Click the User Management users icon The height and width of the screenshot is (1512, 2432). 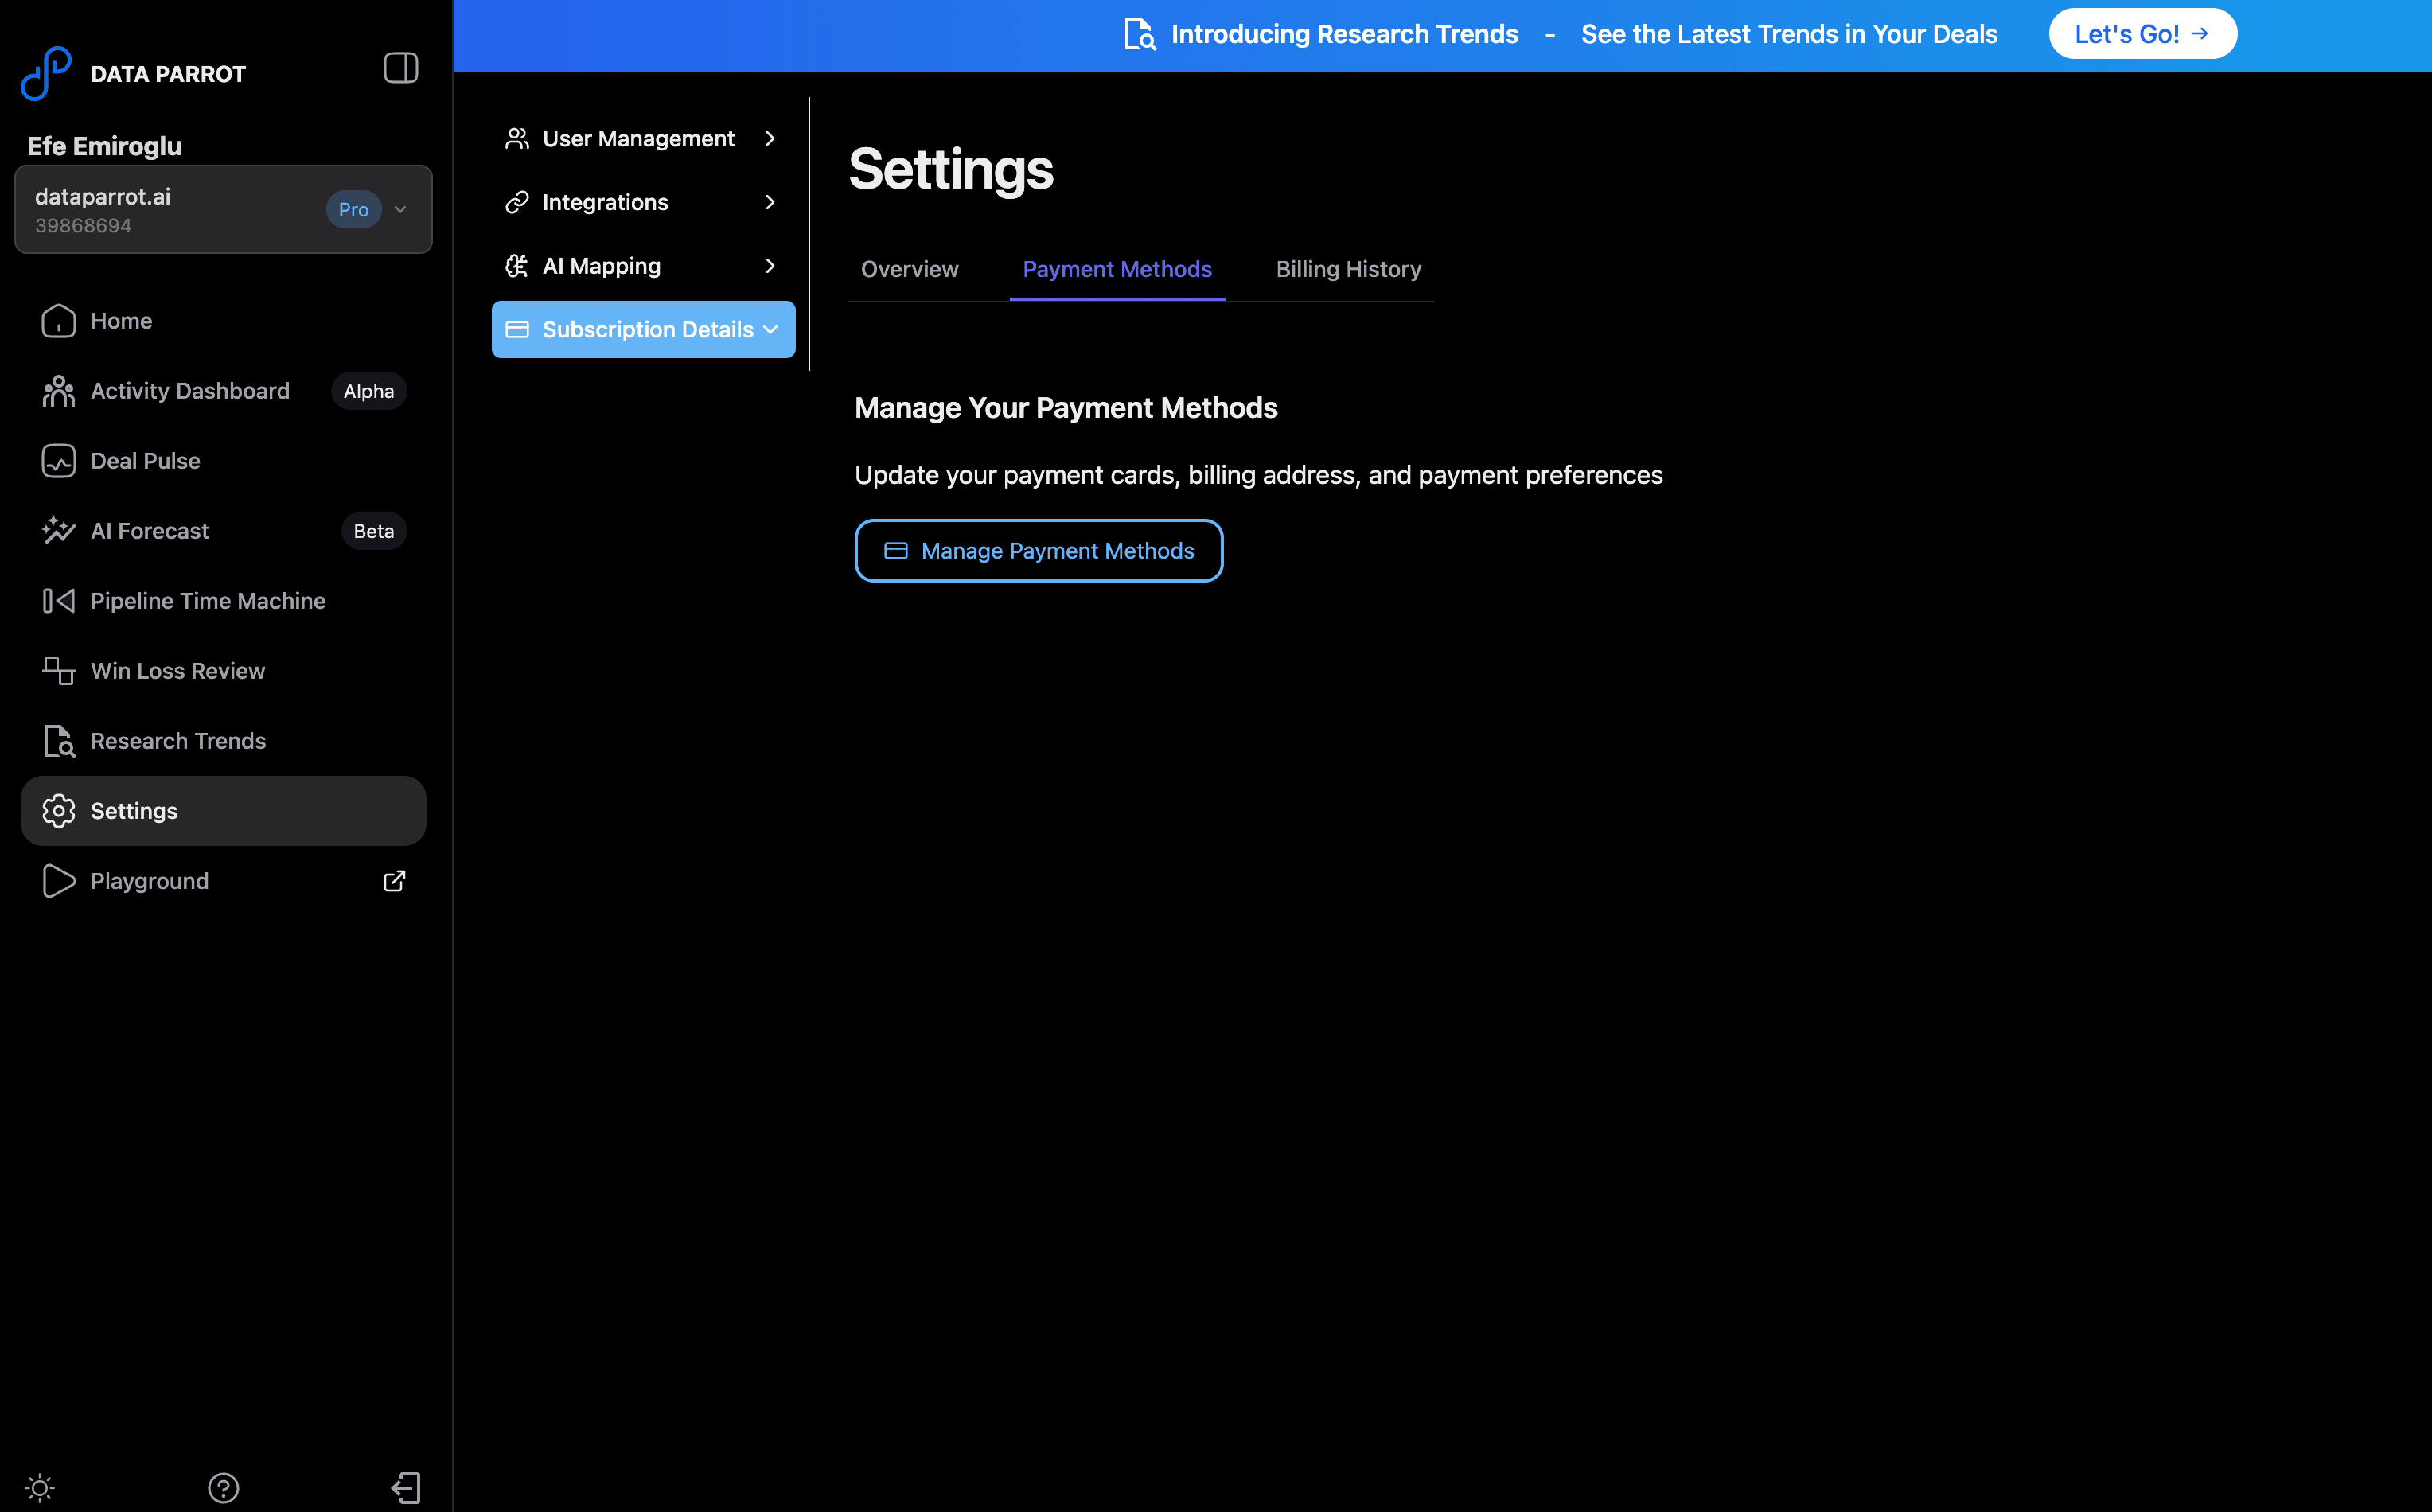[517, 138]
